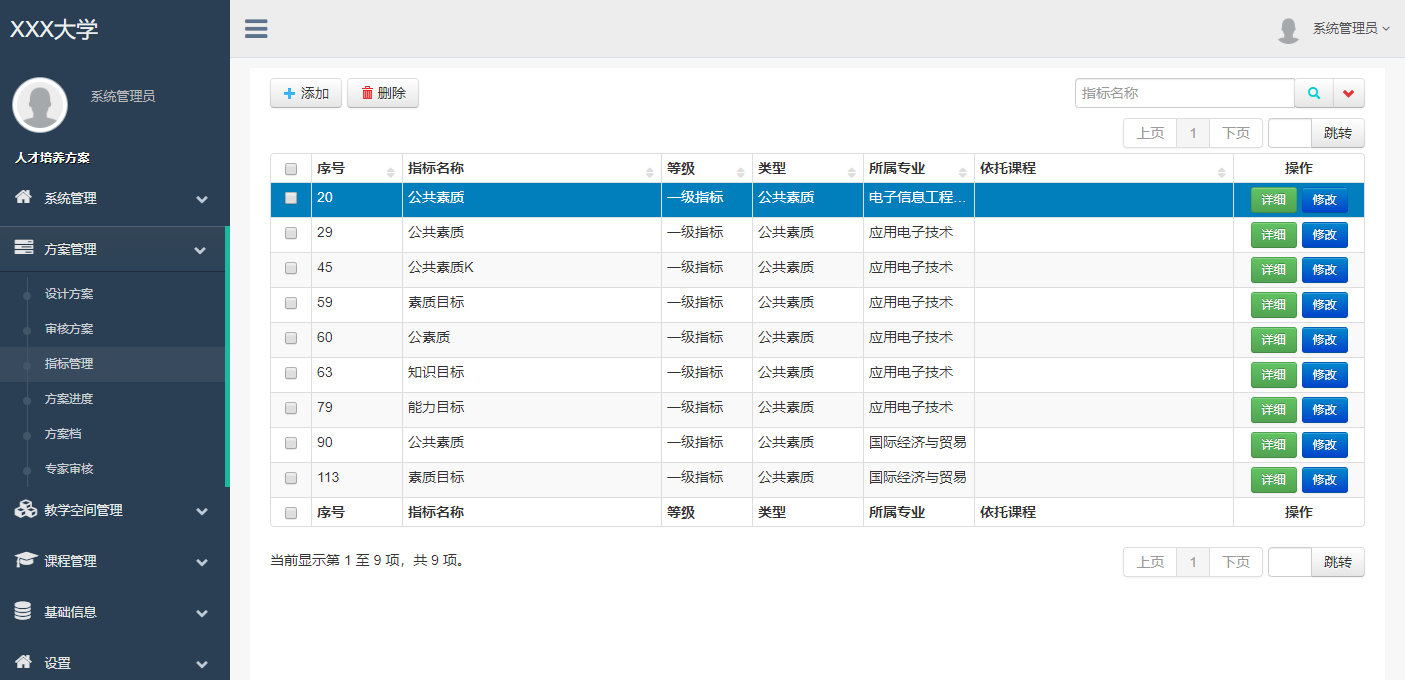Click the home icon beside 设置
This screenshot has width=1405, height=680.
click(x=23, y=661)
